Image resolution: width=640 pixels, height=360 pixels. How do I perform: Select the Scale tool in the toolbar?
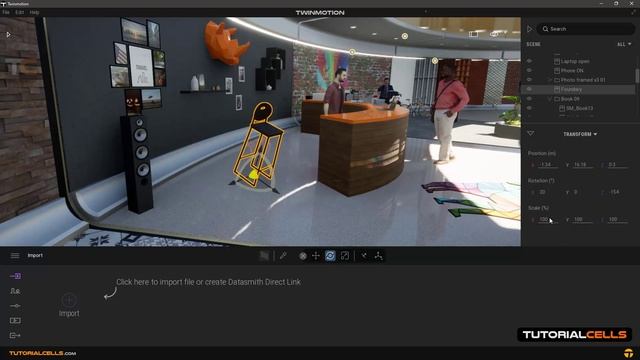pyautogui.click(x=345, y=256)
